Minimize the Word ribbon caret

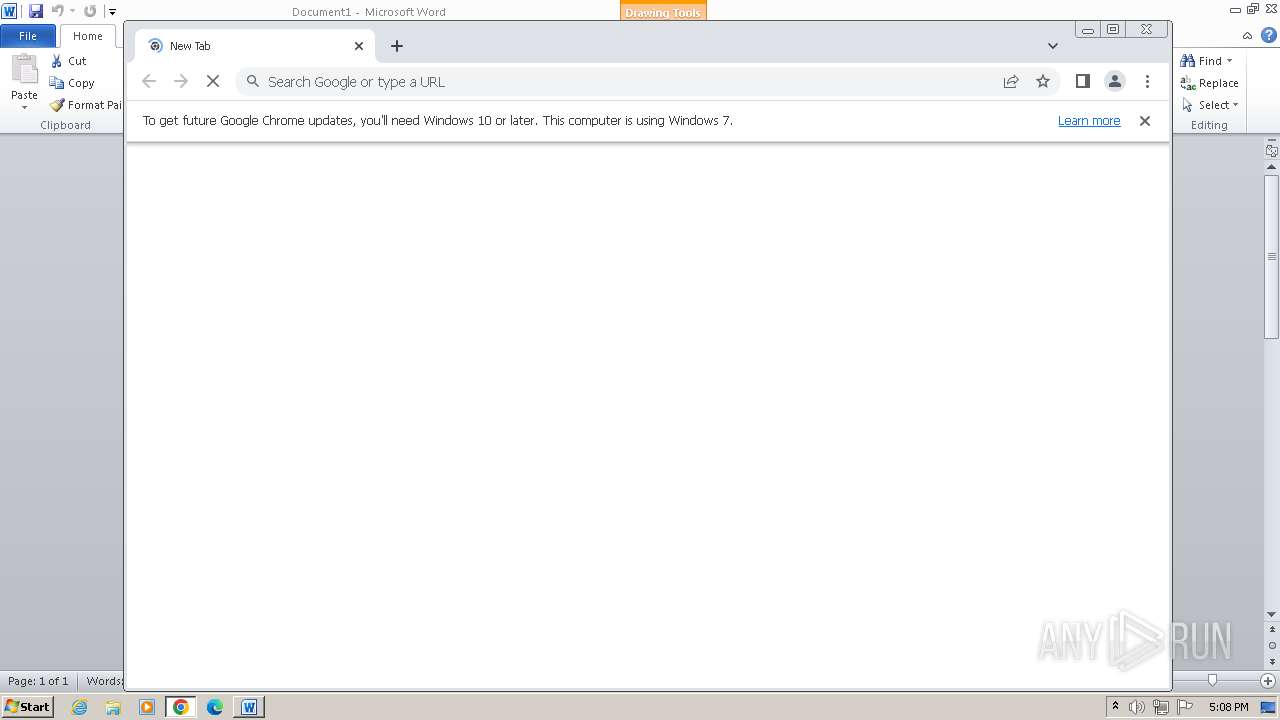pyautogui.click(x=1248, y=36)
